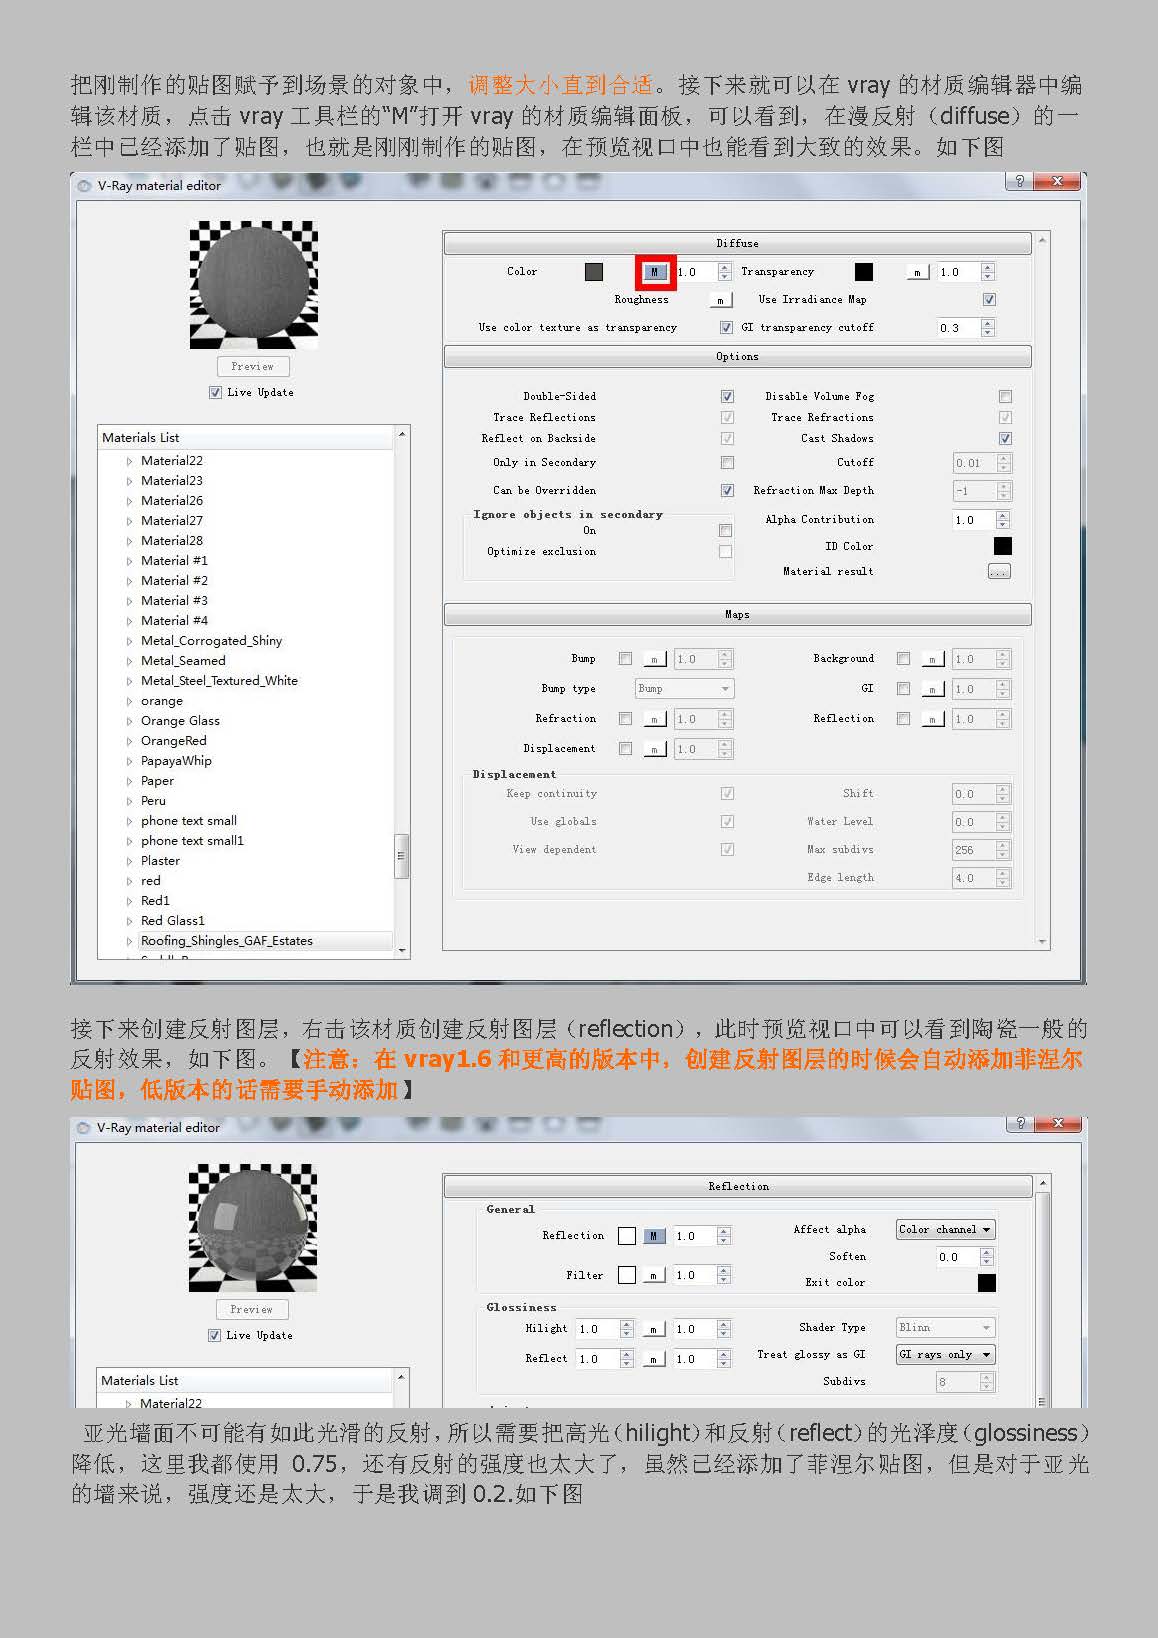Image resolution: width=1158 pixels, height=1638 pixels.
Task: Toggle Use color texture as transparency
Action: coord(727,327)
